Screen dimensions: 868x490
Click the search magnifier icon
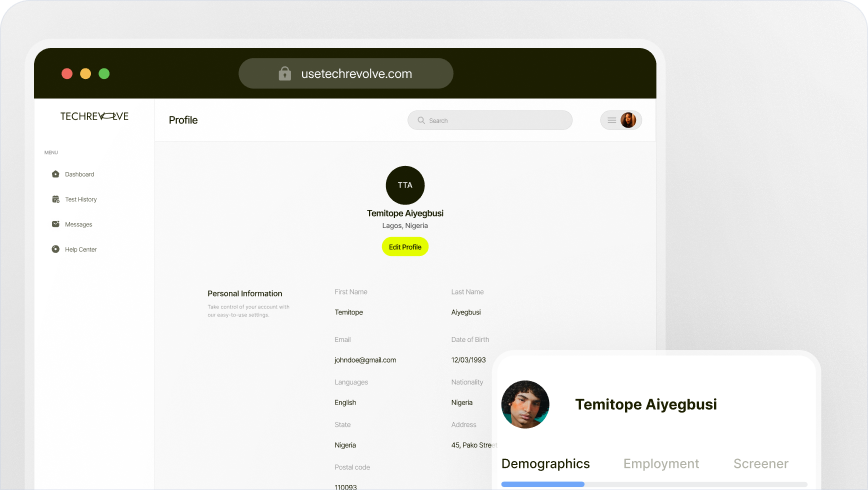(421, 120)
